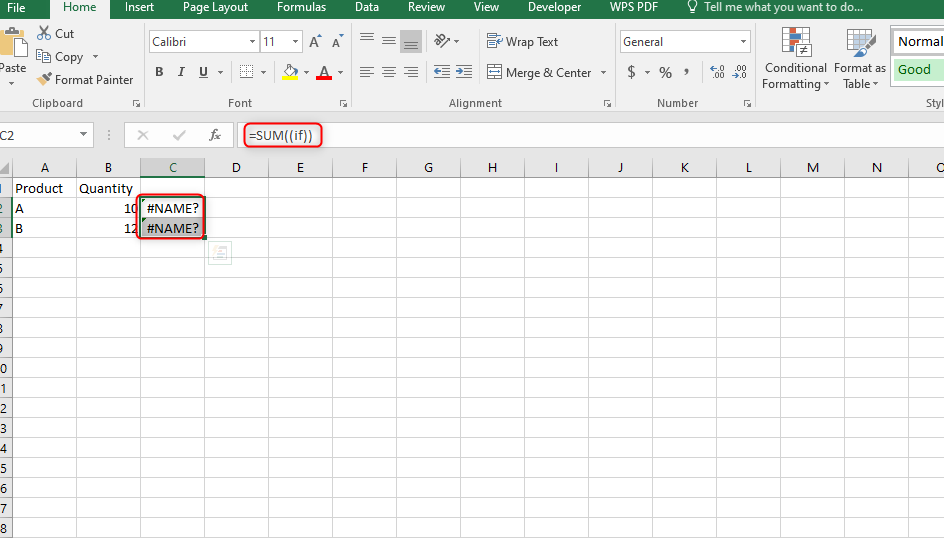
Task: Open font size dropdown
Action: tap(296, 42)
